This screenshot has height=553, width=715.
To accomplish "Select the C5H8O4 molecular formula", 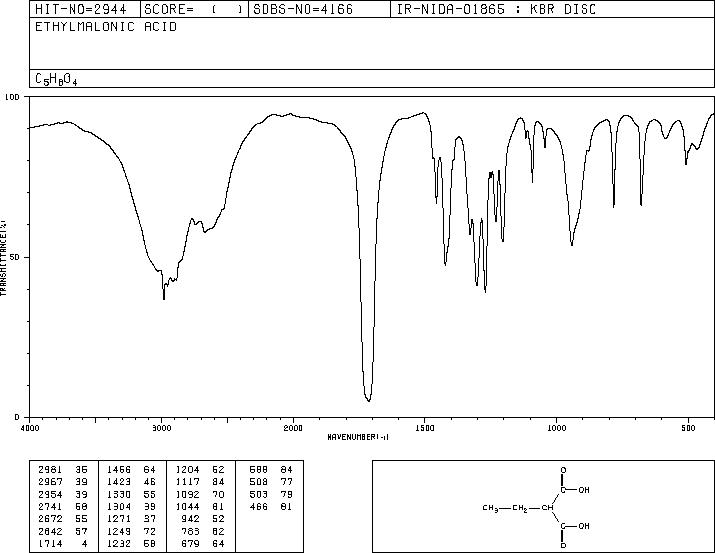I will pyautogui.click(x=56, y=79).
